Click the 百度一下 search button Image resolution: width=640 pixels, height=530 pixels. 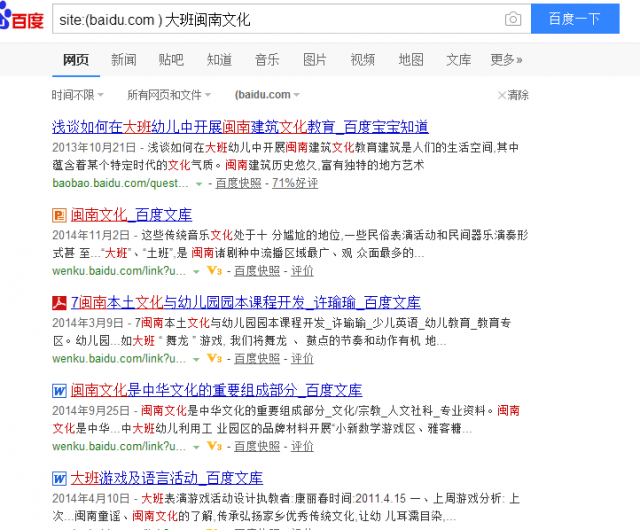(x=575, y=19)
